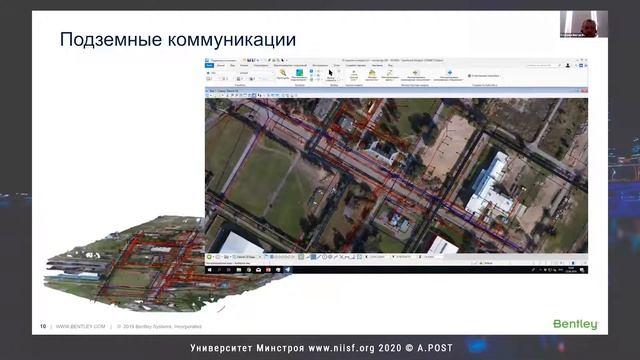This screenshot has width=640, height=360.
Task: Click the blue square snap icon in status bar
Action: (x=313, y=257)
